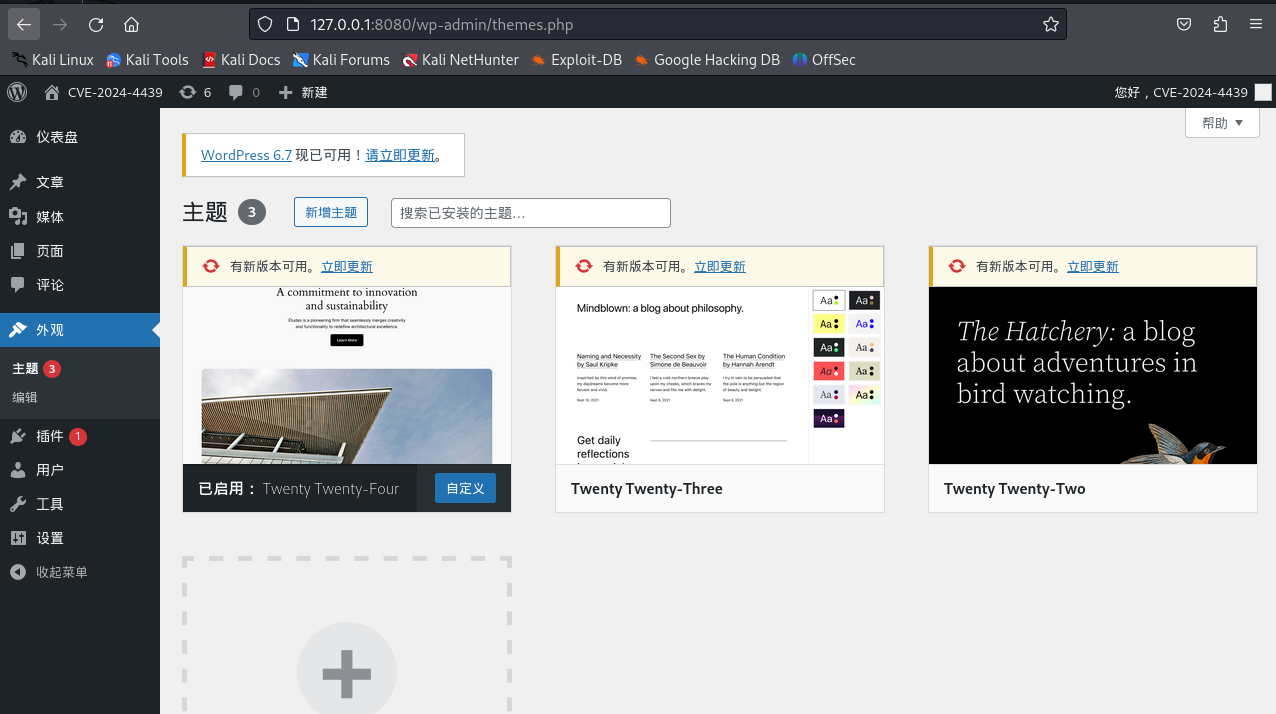Expand the 帮助 help dropdown
The image size is (1276, 714).
point(1222,123)
